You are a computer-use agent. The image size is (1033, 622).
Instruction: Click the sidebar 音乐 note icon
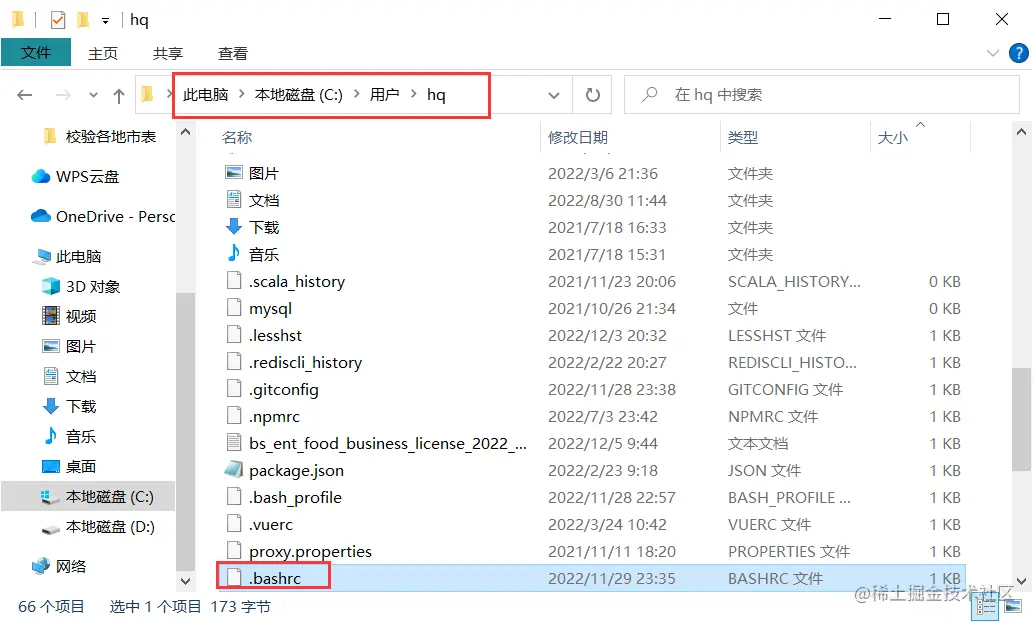point(50,436)
